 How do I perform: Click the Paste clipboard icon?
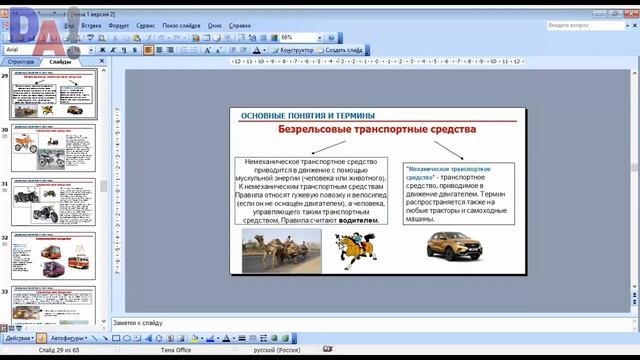137,38
